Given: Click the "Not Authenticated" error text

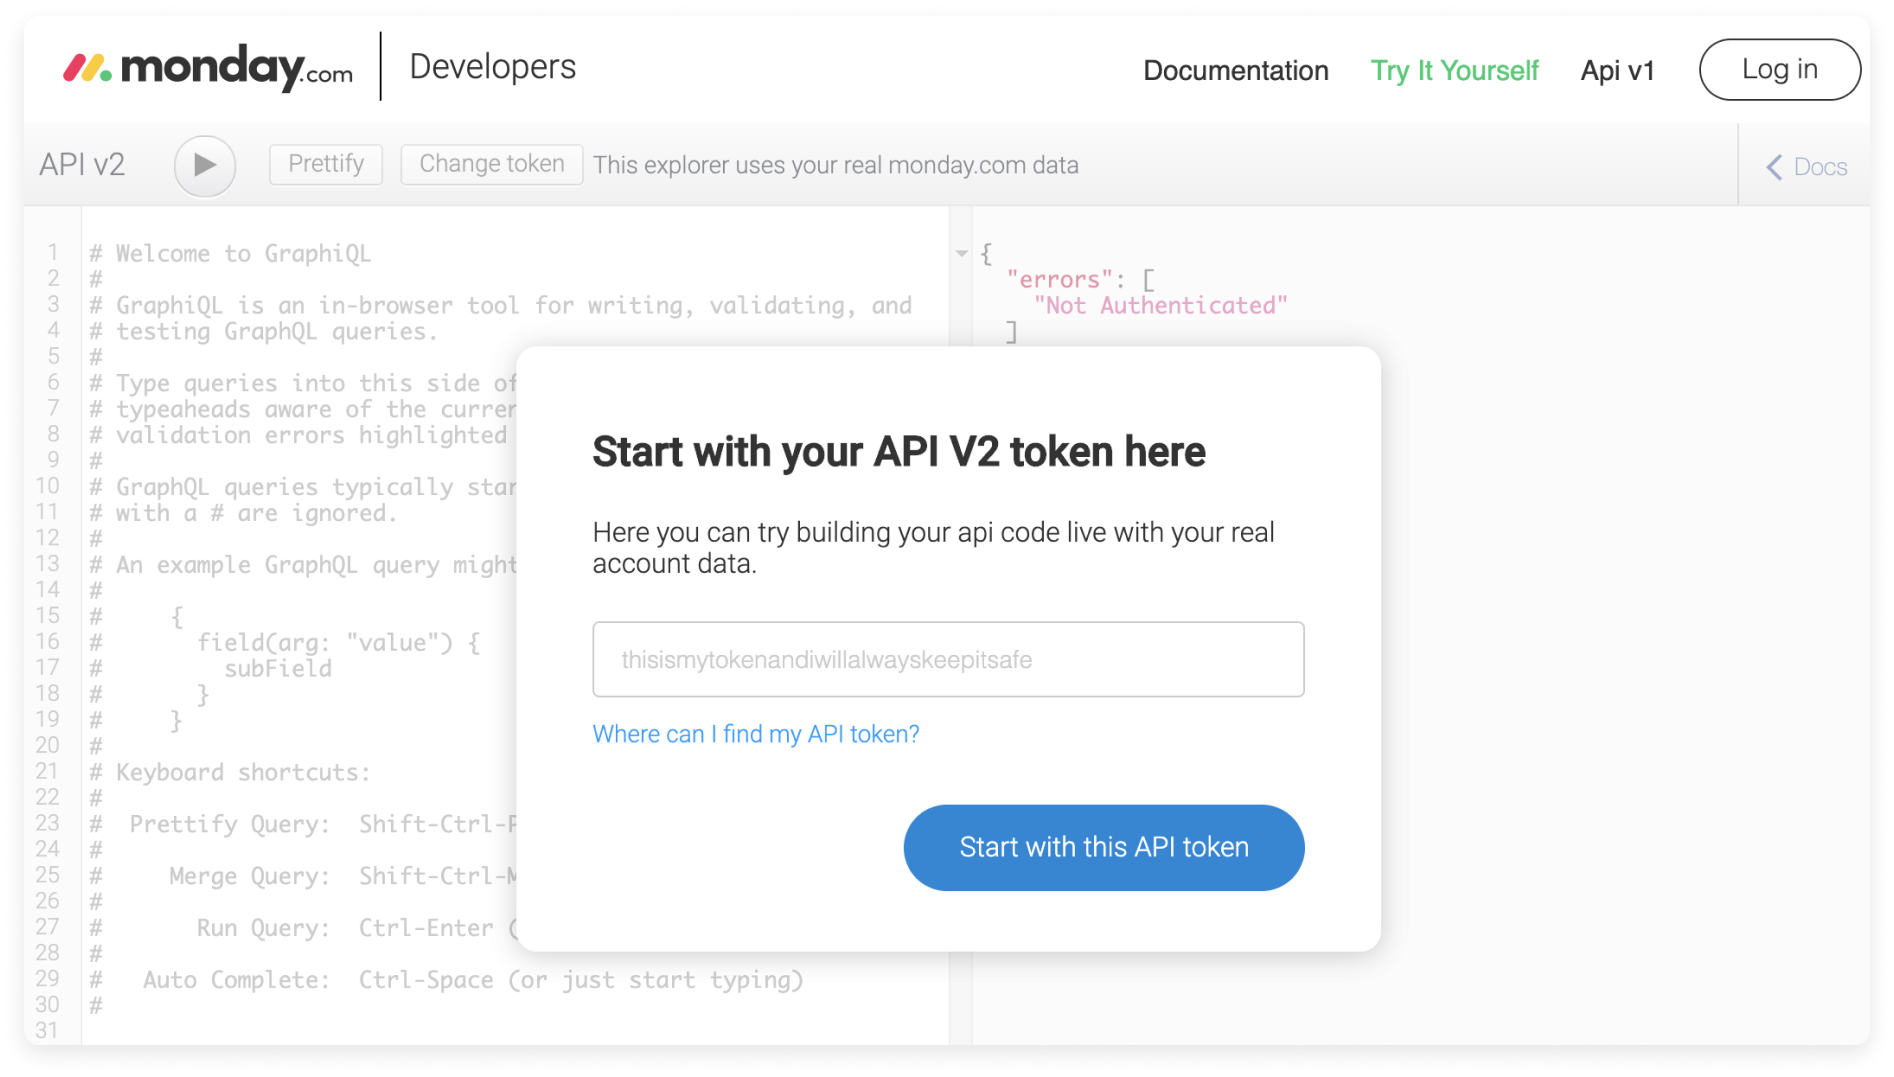Looking at the screenshot, I should click(x=1160, y=305).
